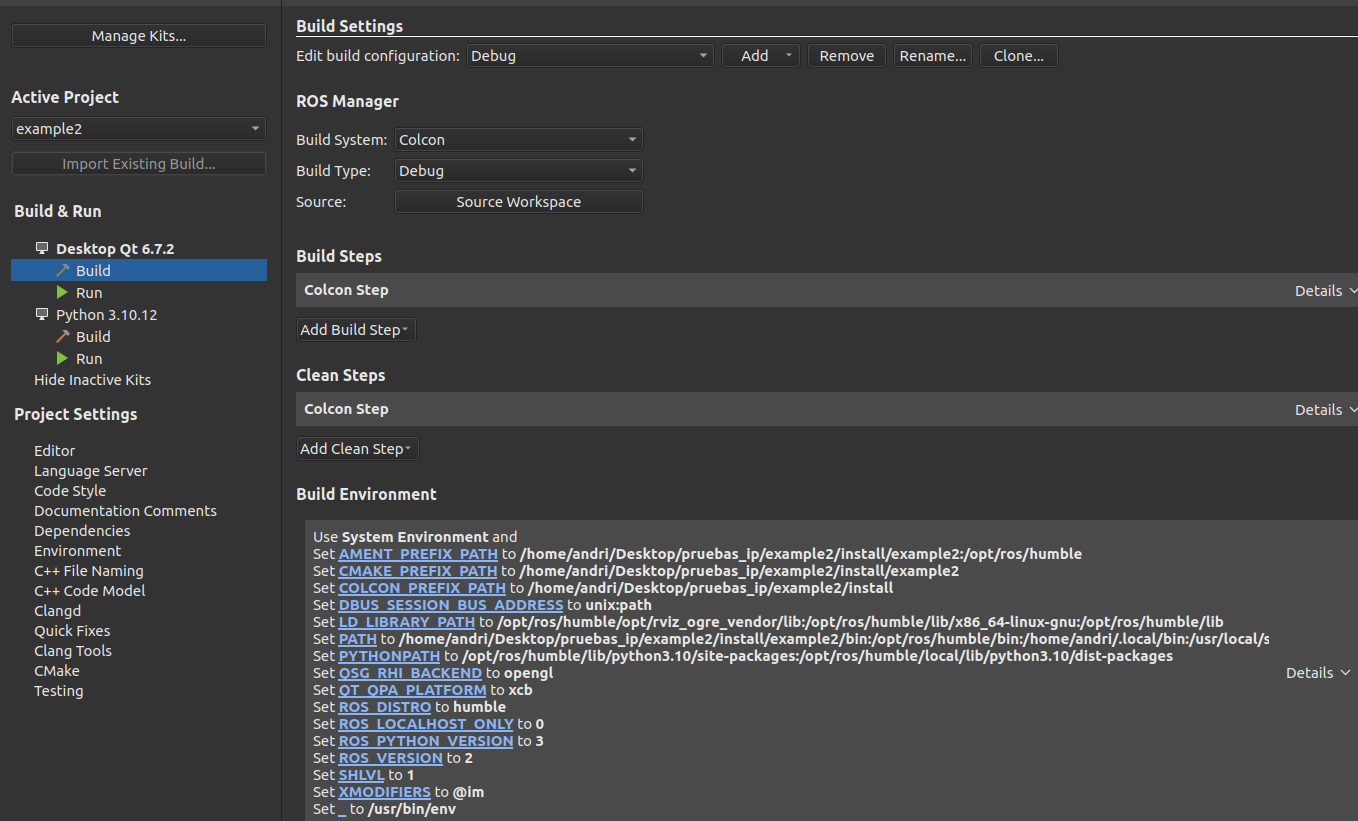The height and width of the screenshot is (821, 1358).
Task: Expand Details of Build Steps Colcon Step
Action: (x=1325, y=291)
